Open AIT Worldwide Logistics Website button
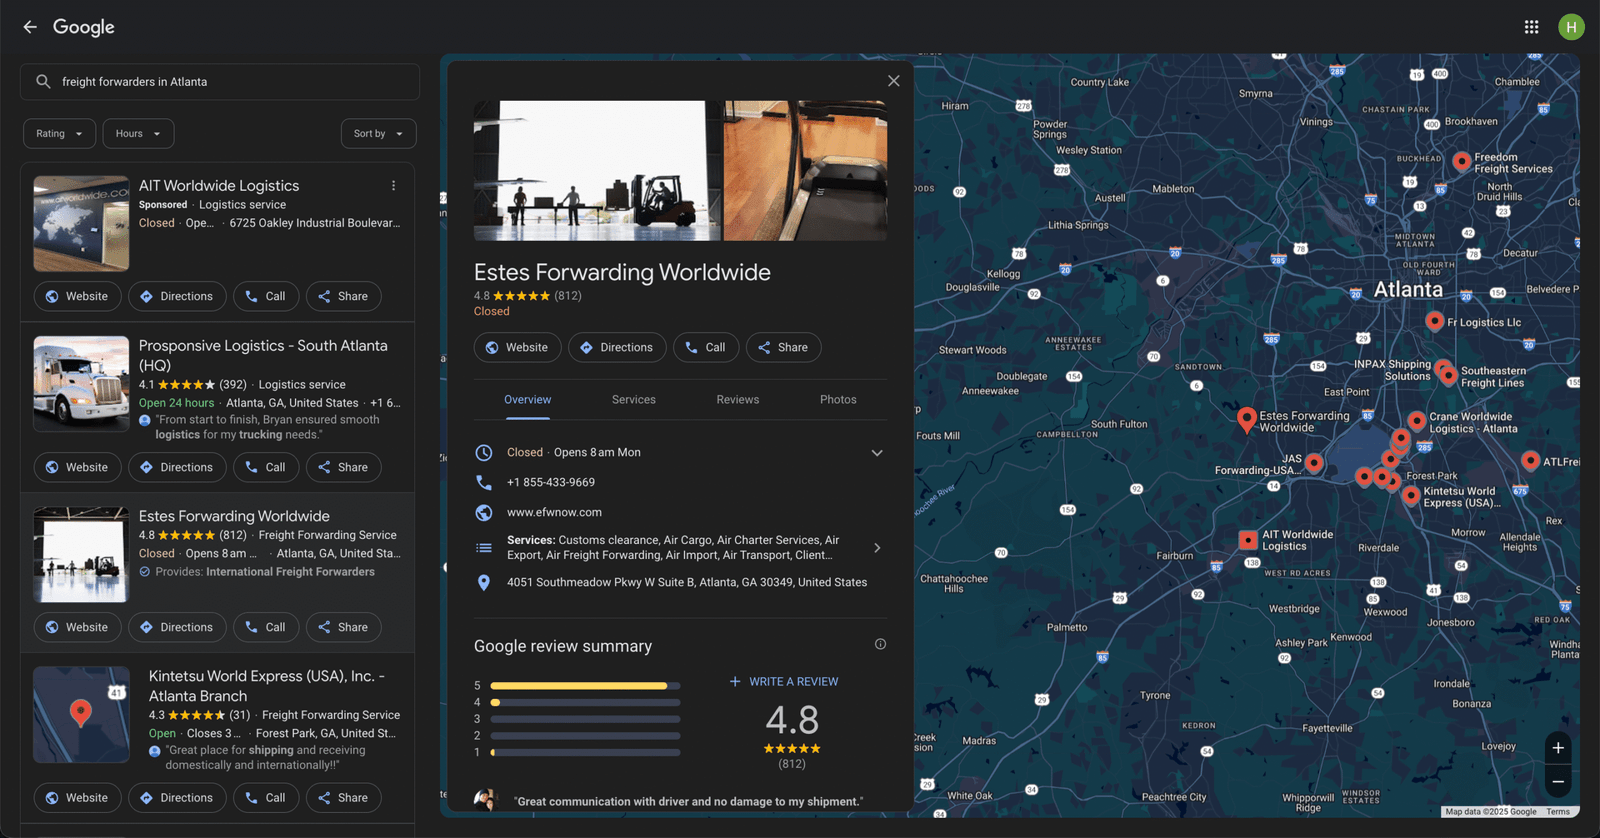 (77, 297)
